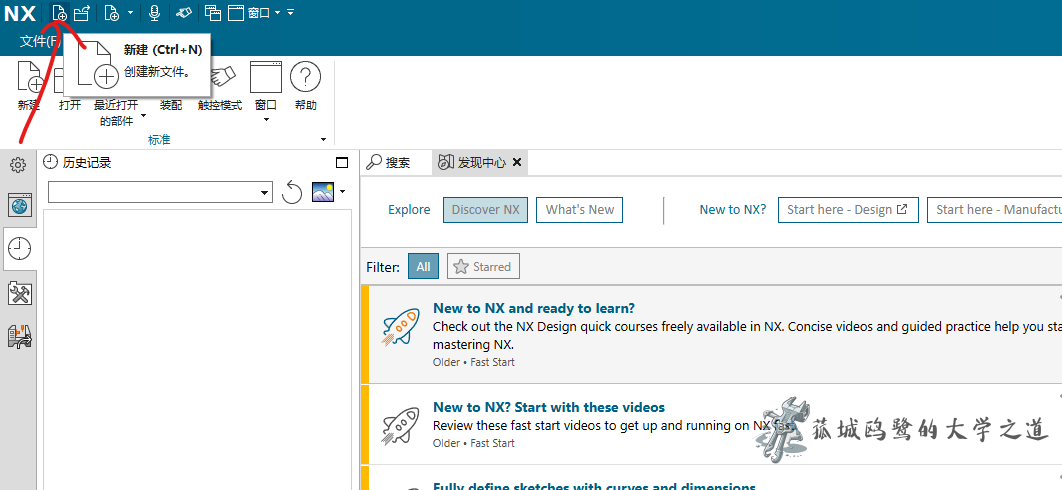Switch to the 搜索 tab

point(388,163)
